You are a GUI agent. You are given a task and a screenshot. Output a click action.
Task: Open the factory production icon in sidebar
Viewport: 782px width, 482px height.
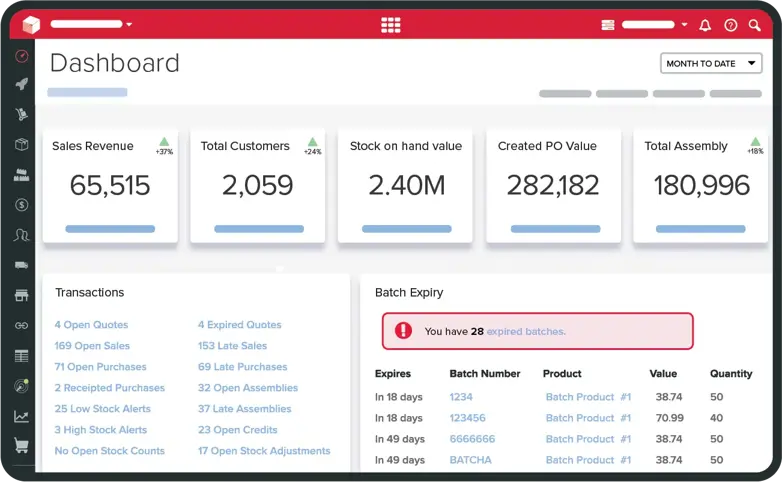21,175
